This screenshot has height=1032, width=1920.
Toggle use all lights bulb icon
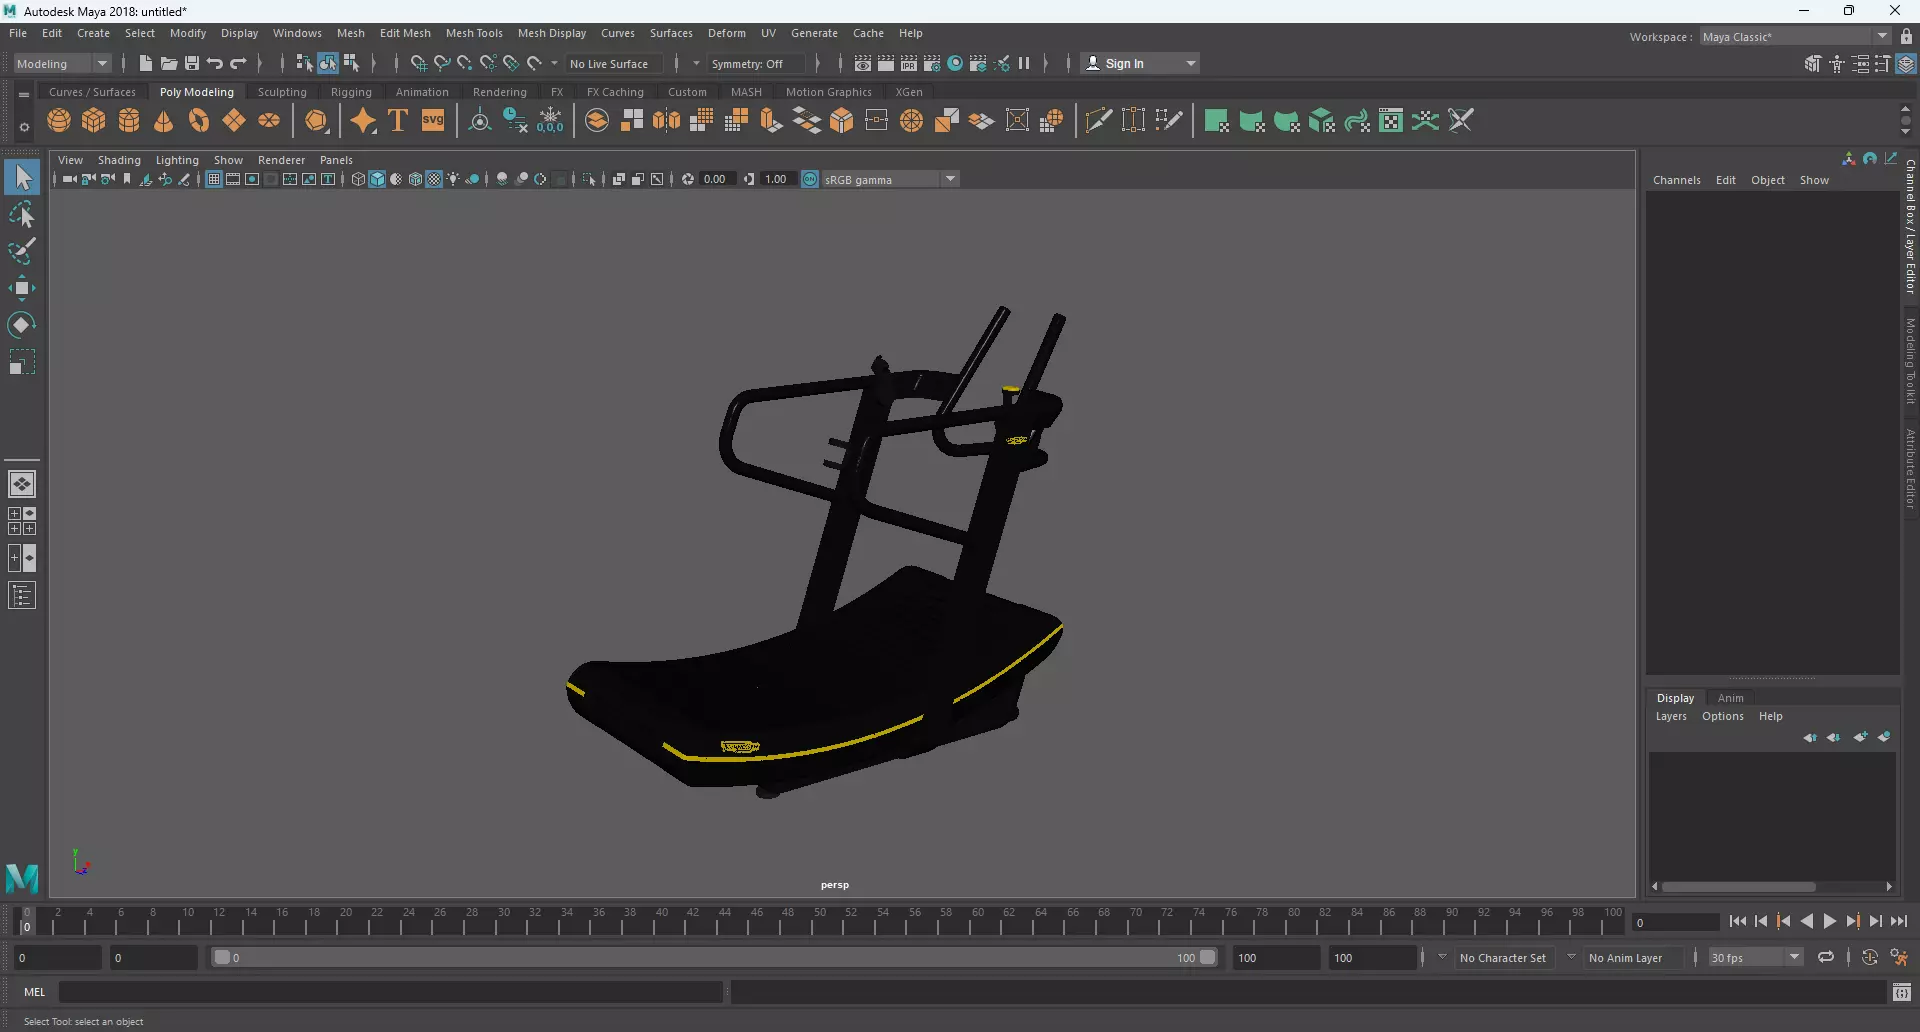(453, 179)
